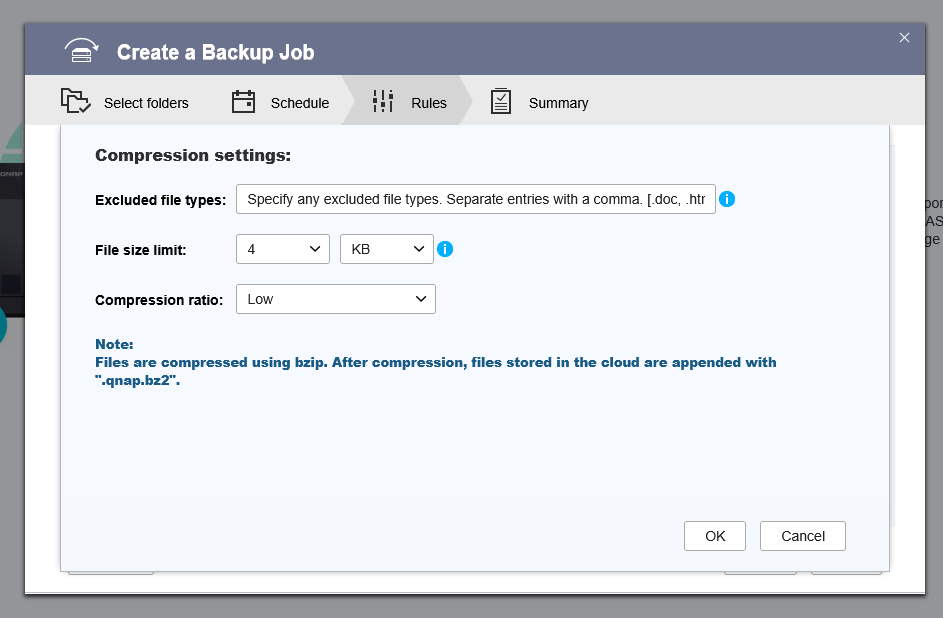Click the Summary clipboard icon
This screenshot has height=618, width=943.
(x=501, y=101)
